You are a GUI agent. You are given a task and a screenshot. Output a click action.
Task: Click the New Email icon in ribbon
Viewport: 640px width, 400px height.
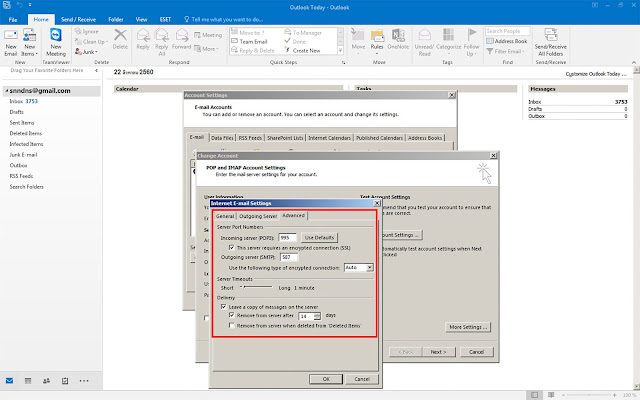coord(11,36)
